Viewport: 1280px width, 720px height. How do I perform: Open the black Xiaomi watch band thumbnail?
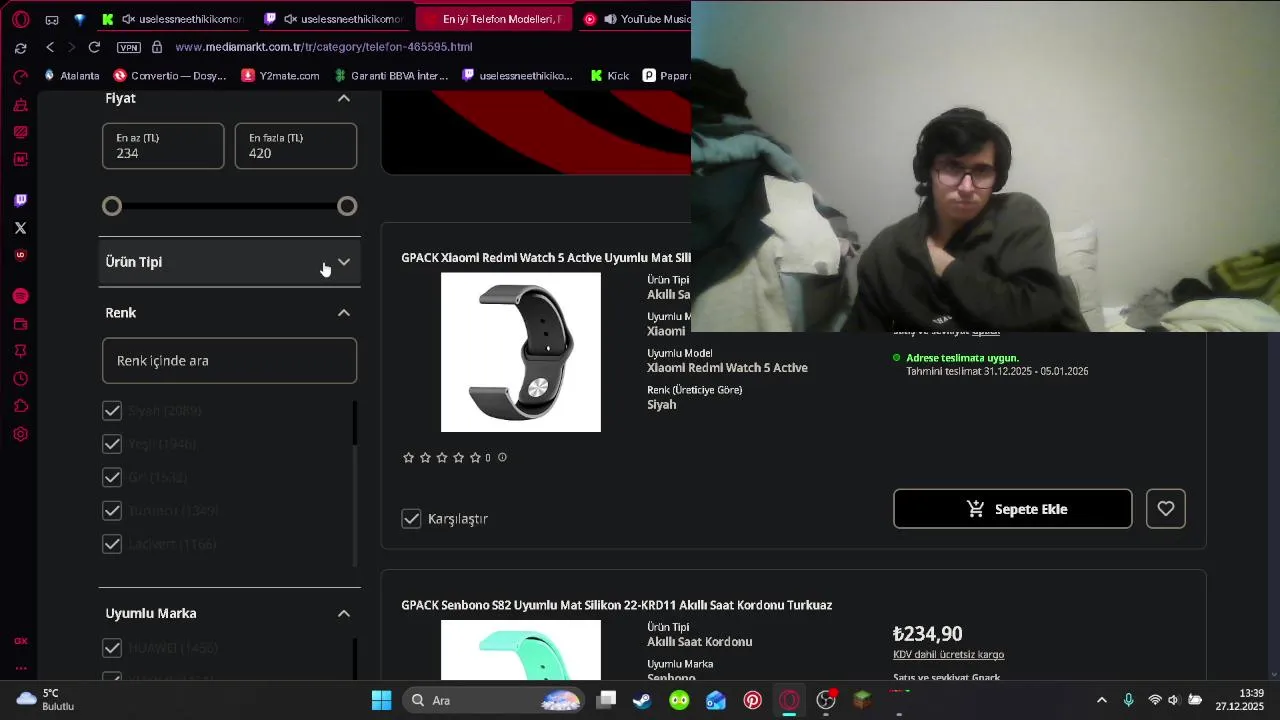coord(521,352)
